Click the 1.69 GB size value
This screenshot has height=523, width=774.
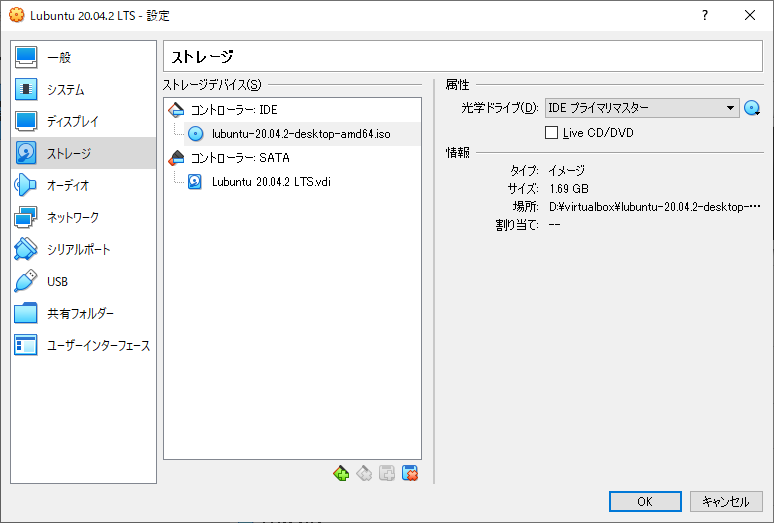click(569, 189)
